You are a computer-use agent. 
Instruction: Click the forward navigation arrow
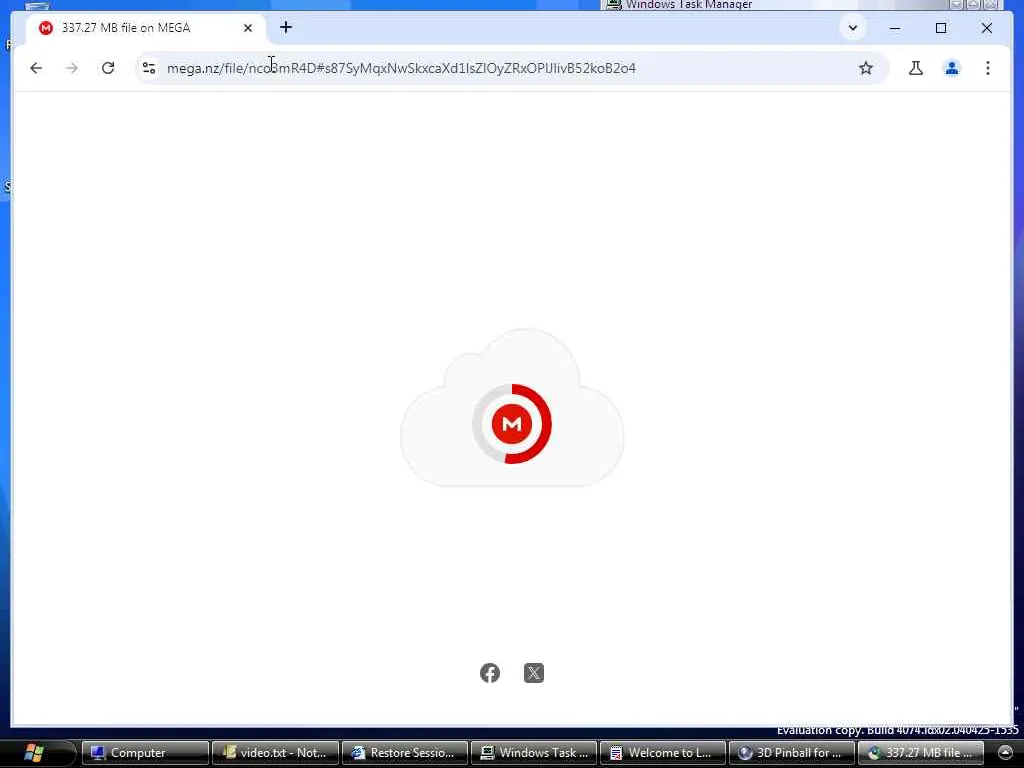[72, 68]
